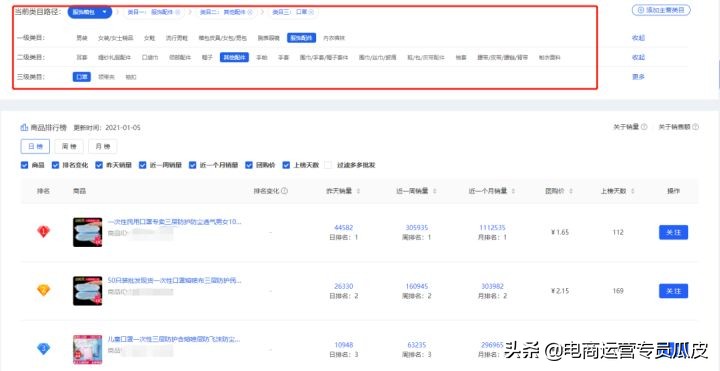Sort by 近一个月销量 column arrows

(513, 191)
